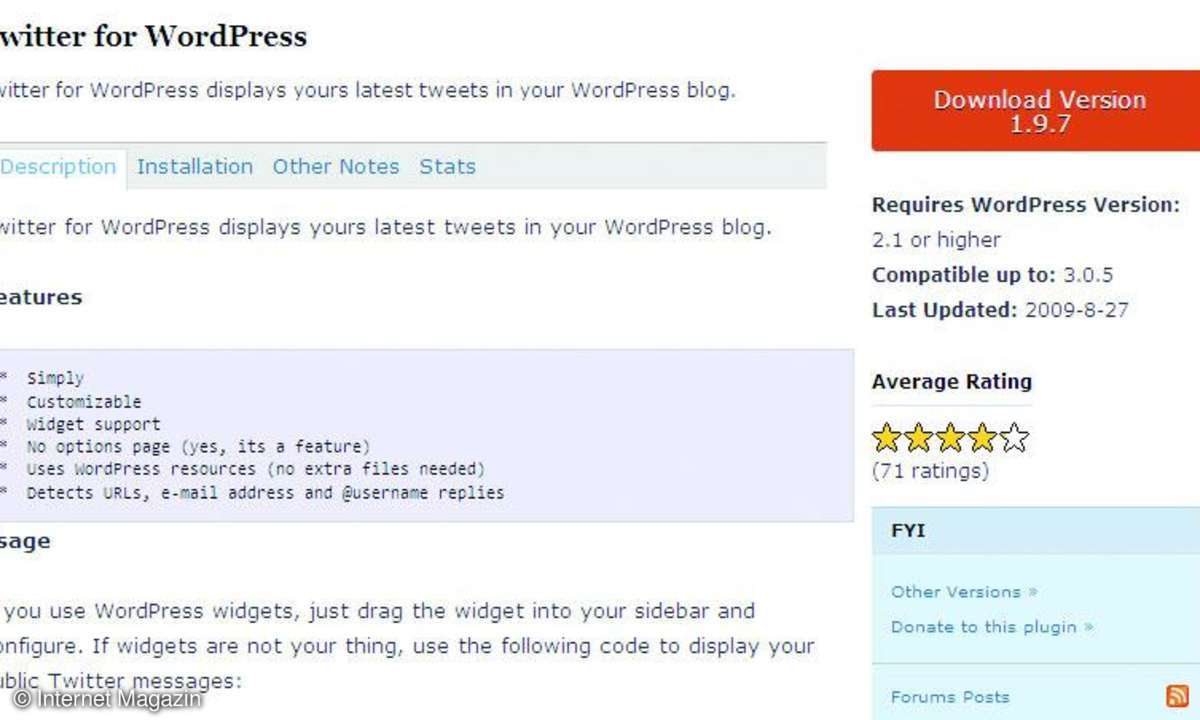The height and width of the screenshot is (720, 1200).
Task: Open the Forums Posts link
Action: 950,697
